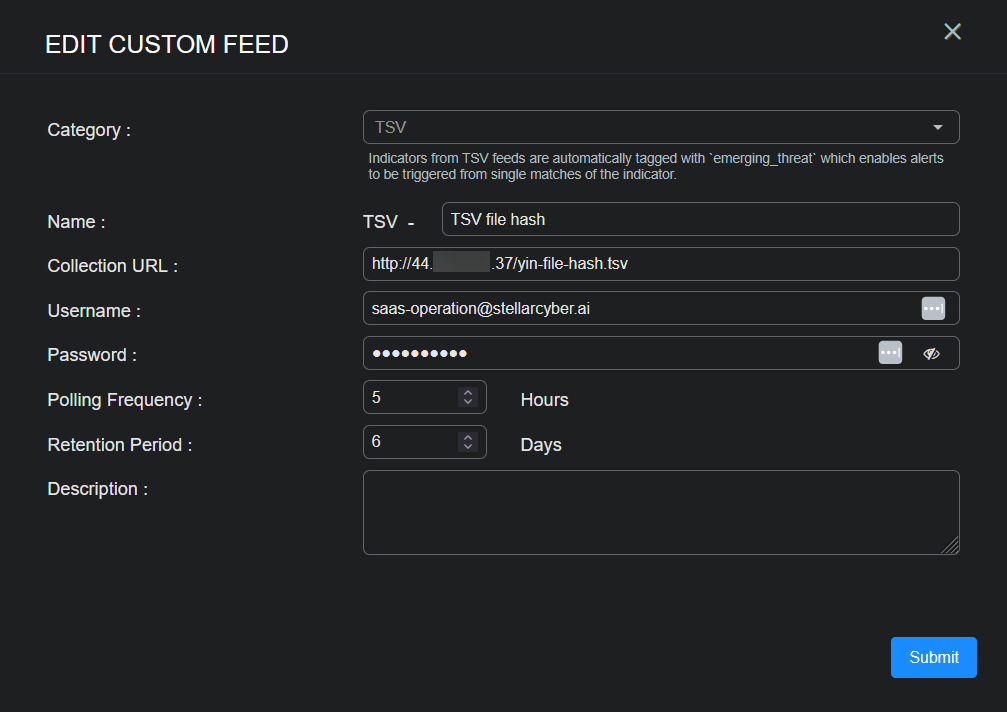Screen dimensions: 1007x712
Task: Click the password manager icon in Username field
Action: [932, 309]
